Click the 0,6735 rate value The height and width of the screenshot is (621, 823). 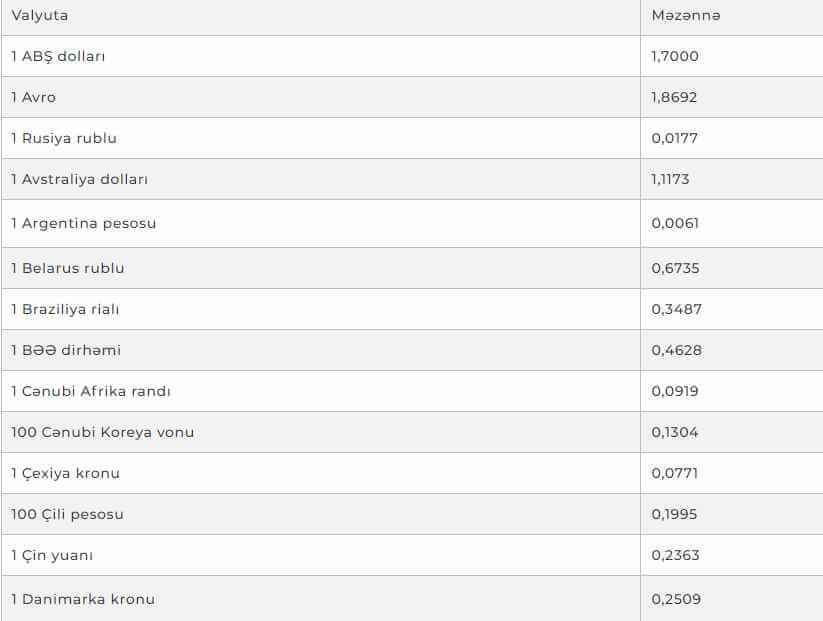[x=675, y=268]
